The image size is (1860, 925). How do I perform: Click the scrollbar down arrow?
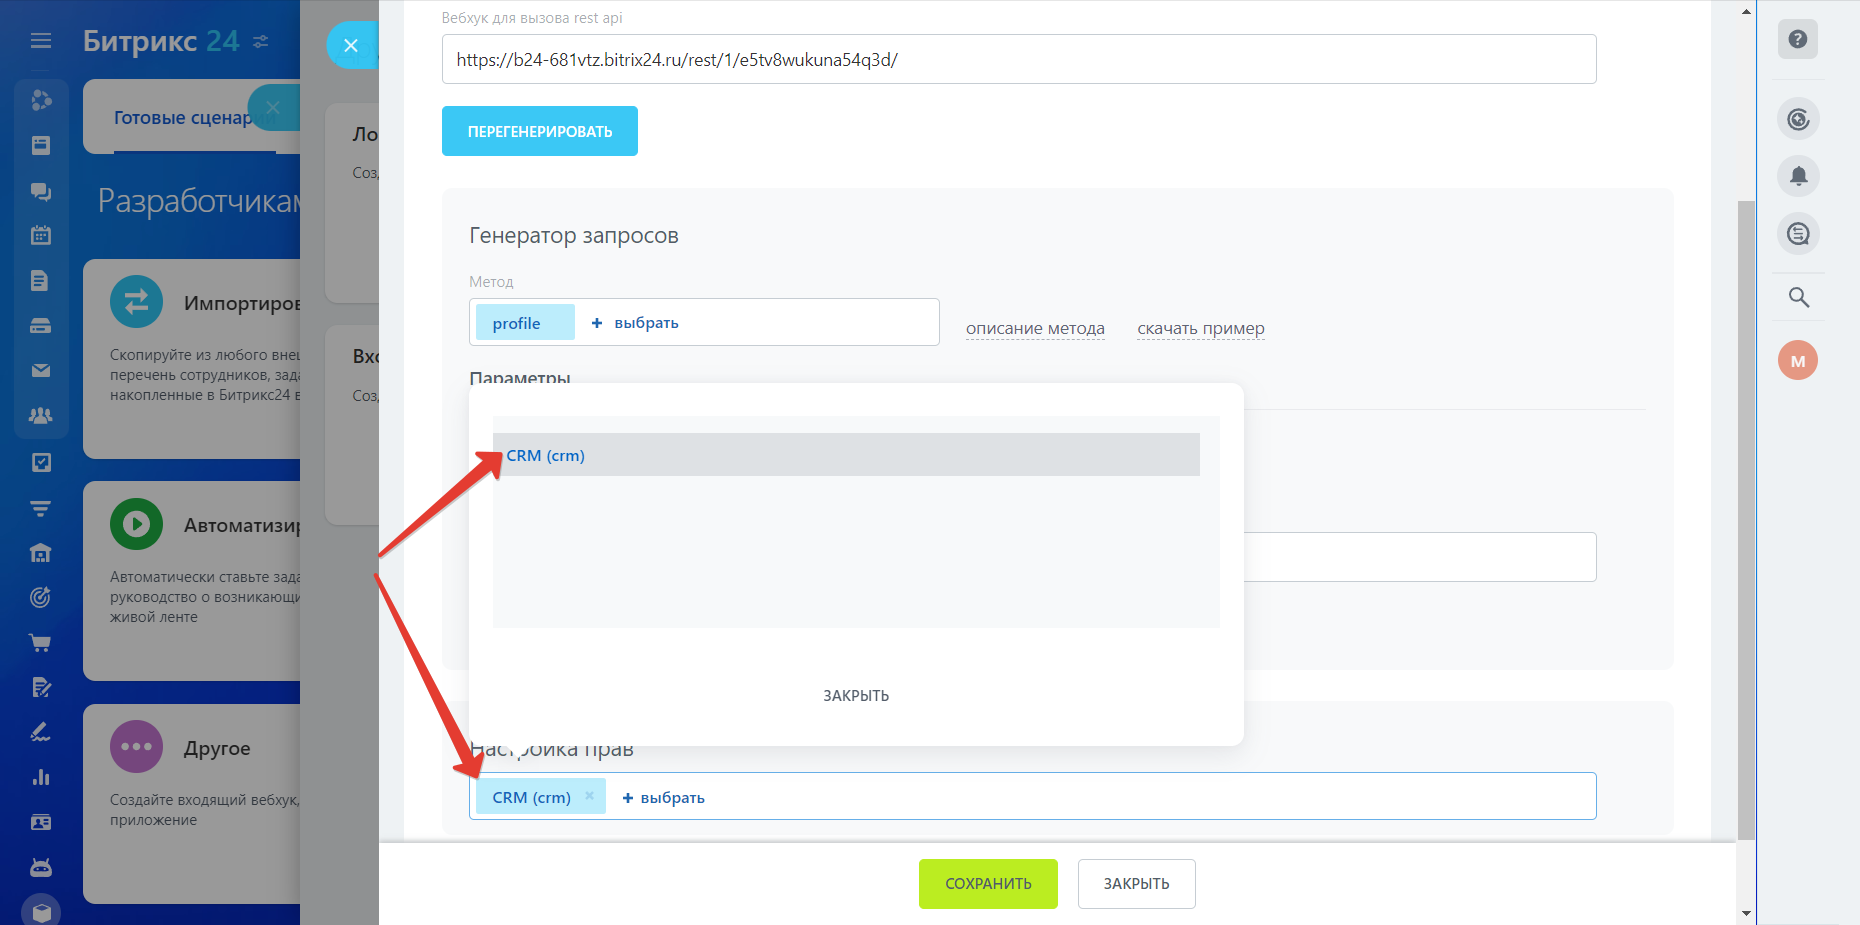pyautogui.click(x=1746, y=913)
